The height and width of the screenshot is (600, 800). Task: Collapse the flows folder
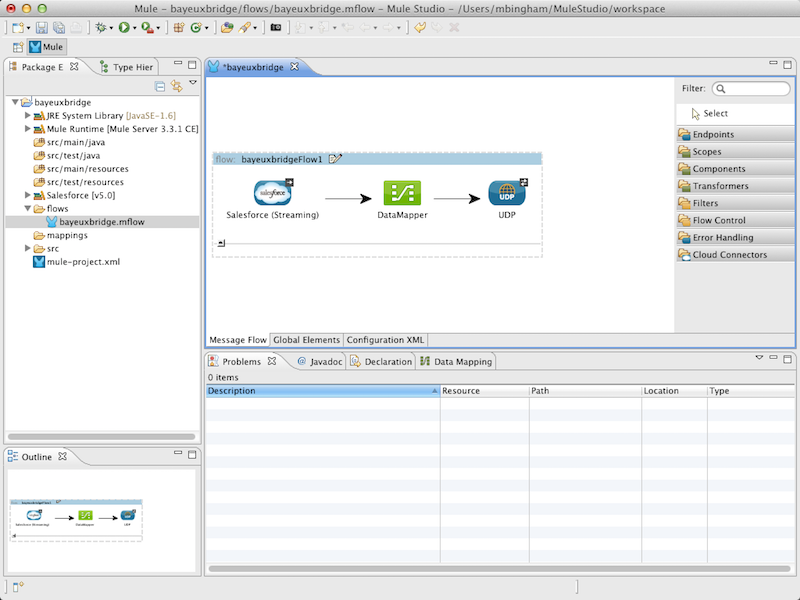click(28, 208)
